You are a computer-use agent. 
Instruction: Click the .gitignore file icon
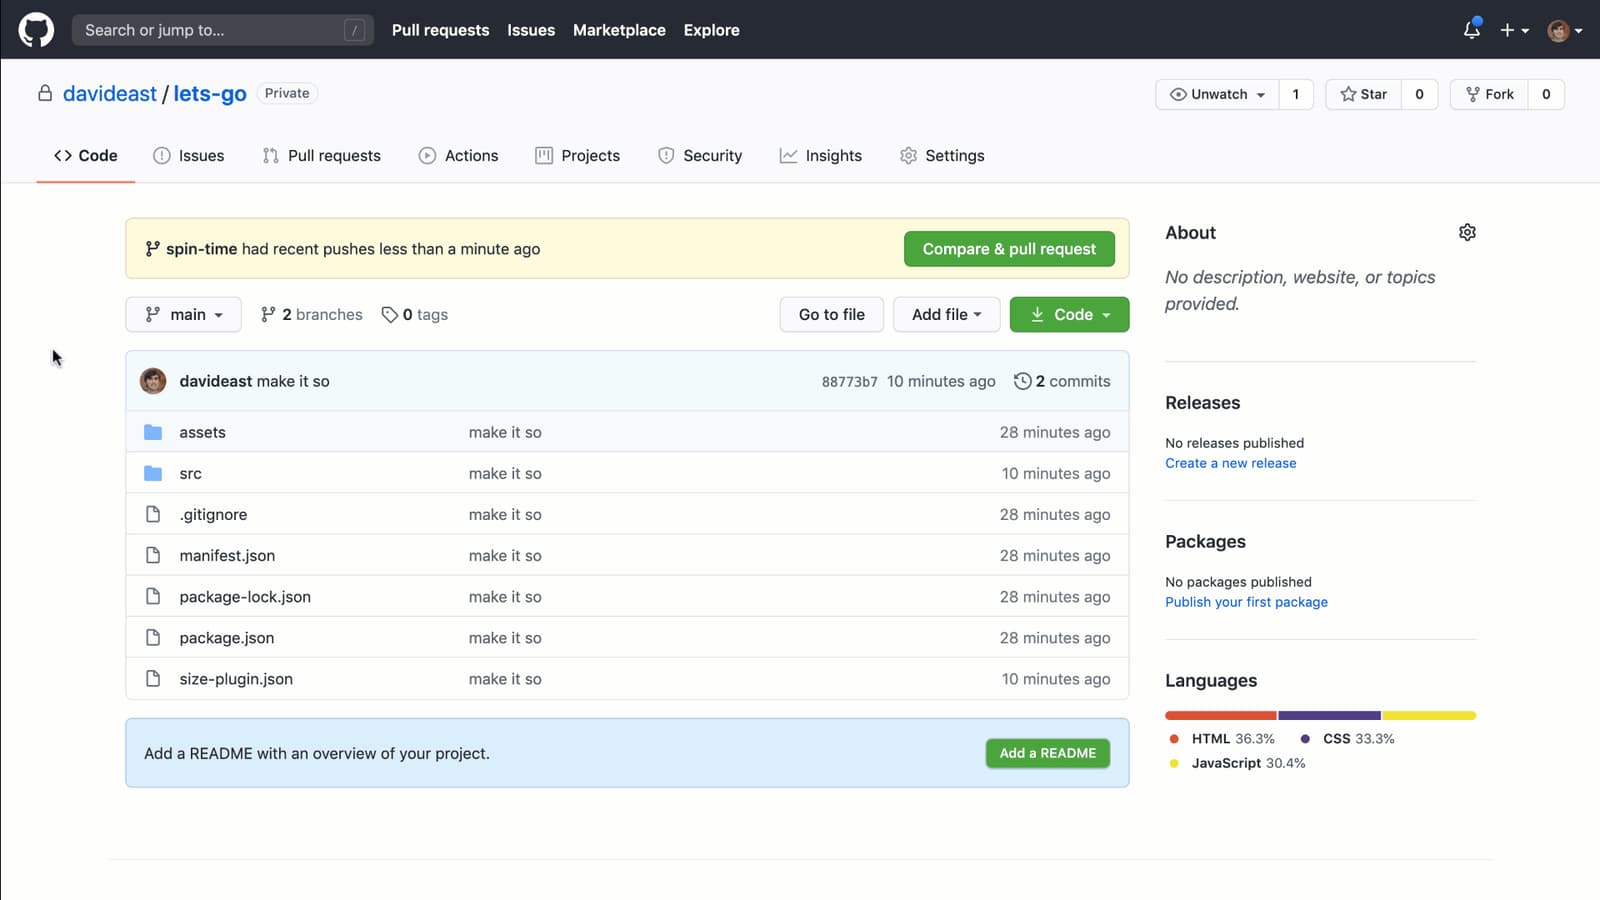(x=153, y=514)
